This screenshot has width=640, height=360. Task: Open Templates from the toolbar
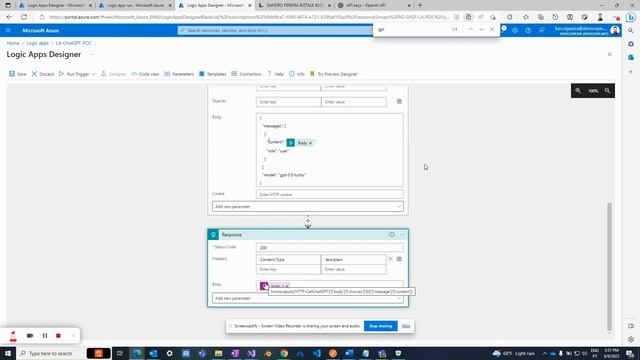(x=212, y=74)
